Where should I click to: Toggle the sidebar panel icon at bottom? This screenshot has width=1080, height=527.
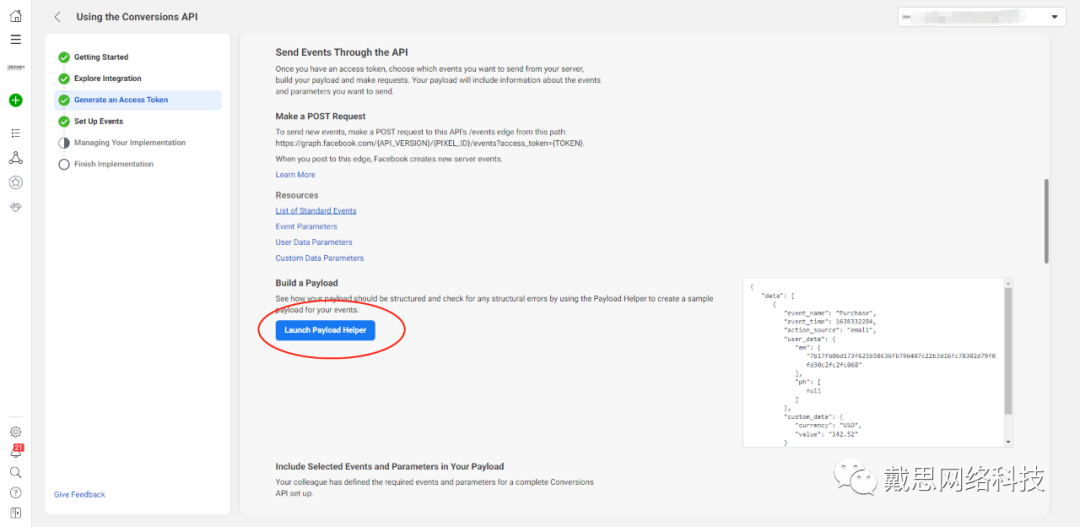point(15,513)
